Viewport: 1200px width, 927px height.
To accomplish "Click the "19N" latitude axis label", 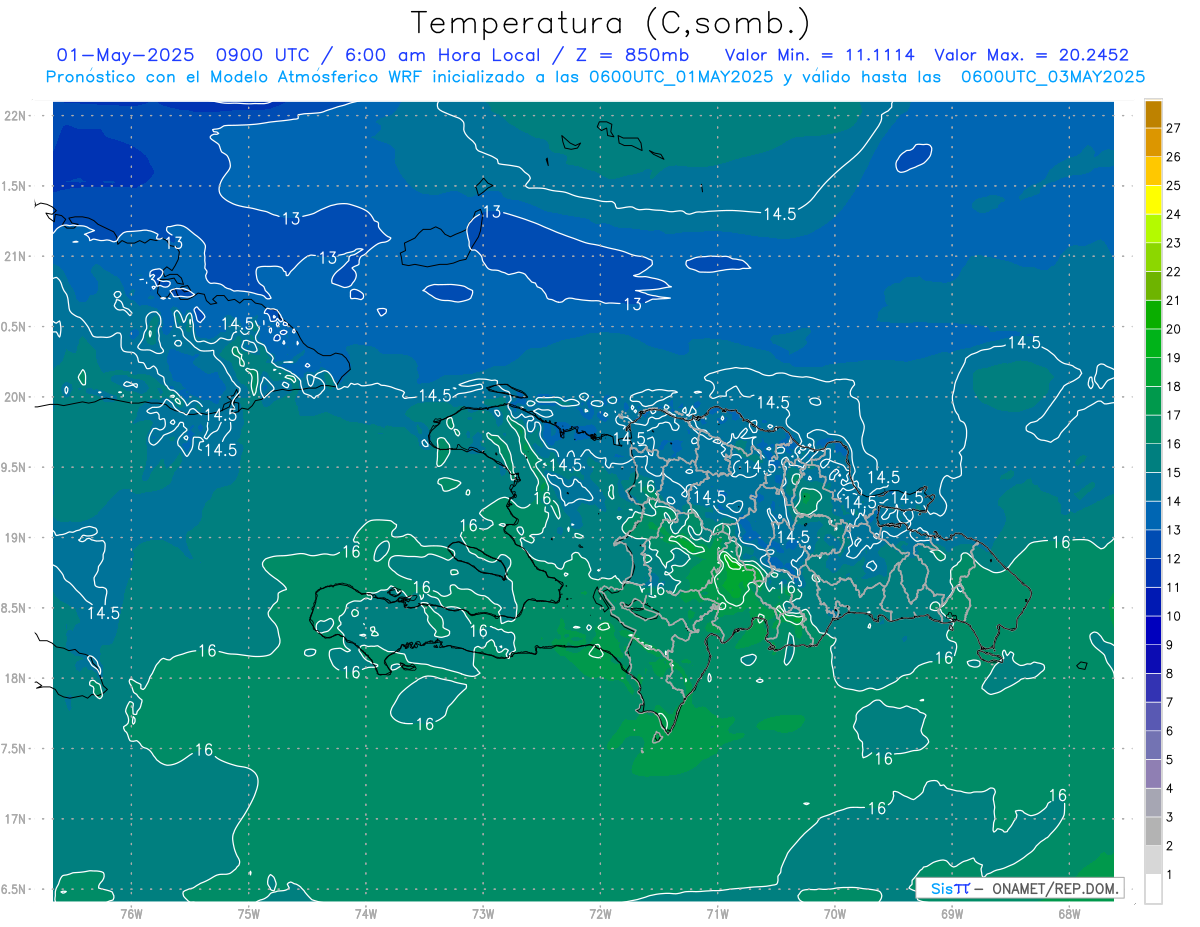I will pyautogui.click(x=15, y=537).
